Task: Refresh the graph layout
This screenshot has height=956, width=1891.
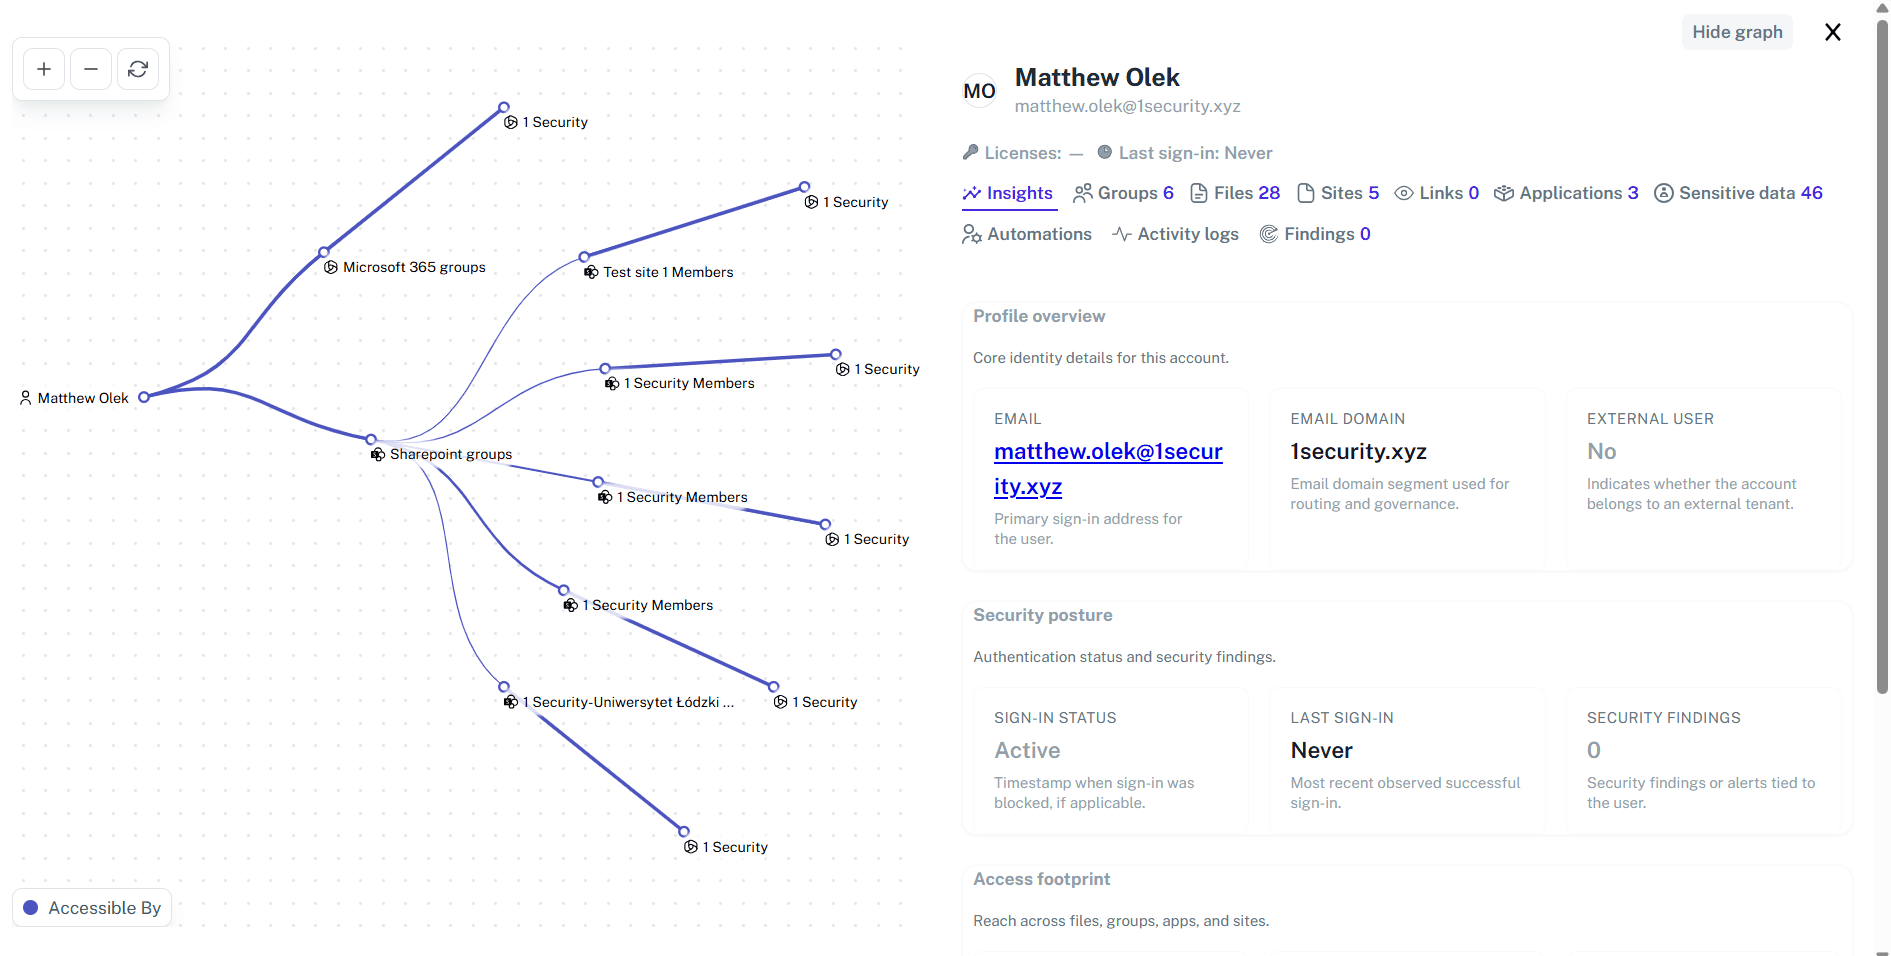Action: [x=138, y=69]
